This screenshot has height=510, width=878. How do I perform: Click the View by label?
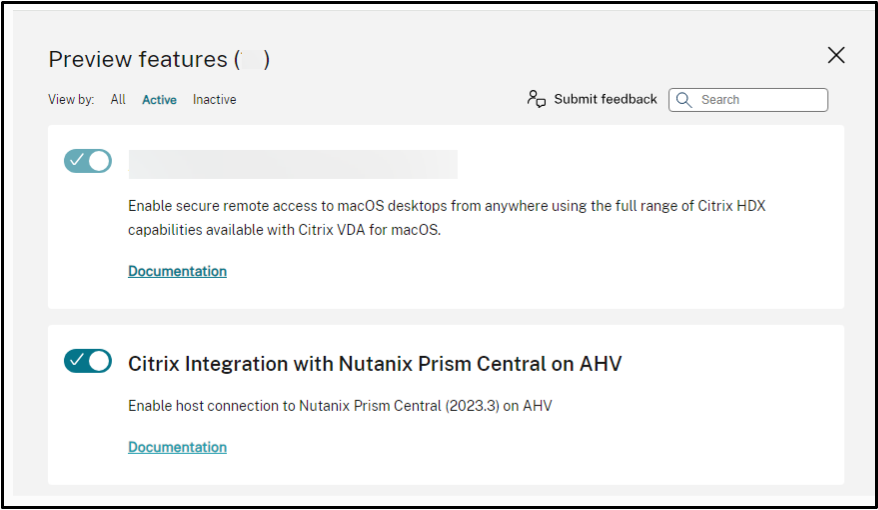tap(71, 100)
